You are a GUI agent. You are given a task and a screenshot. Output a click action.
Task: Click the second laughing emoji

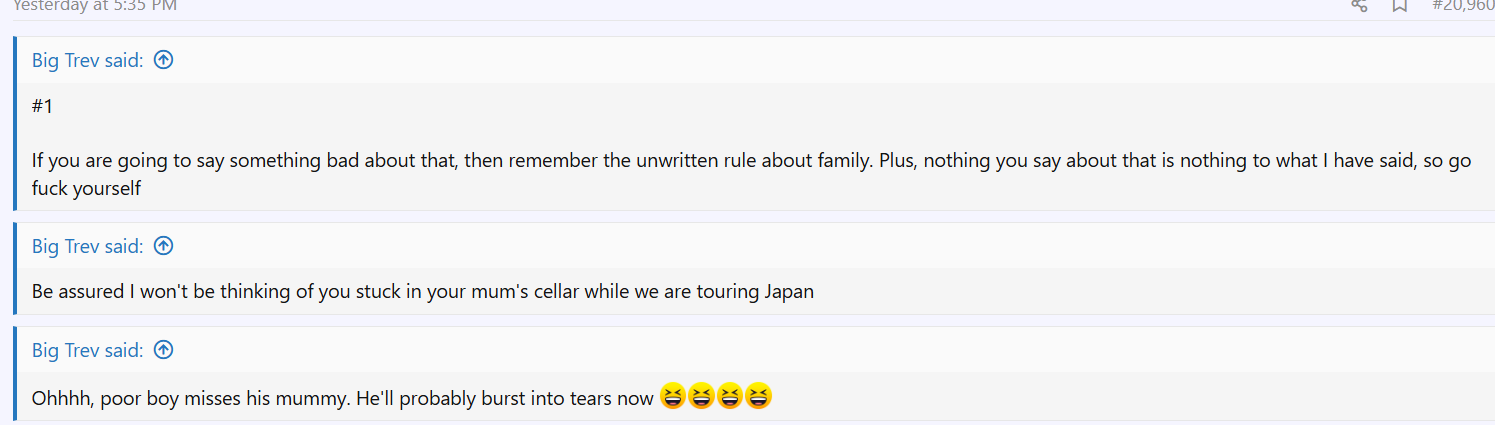[x=701, y=397]
